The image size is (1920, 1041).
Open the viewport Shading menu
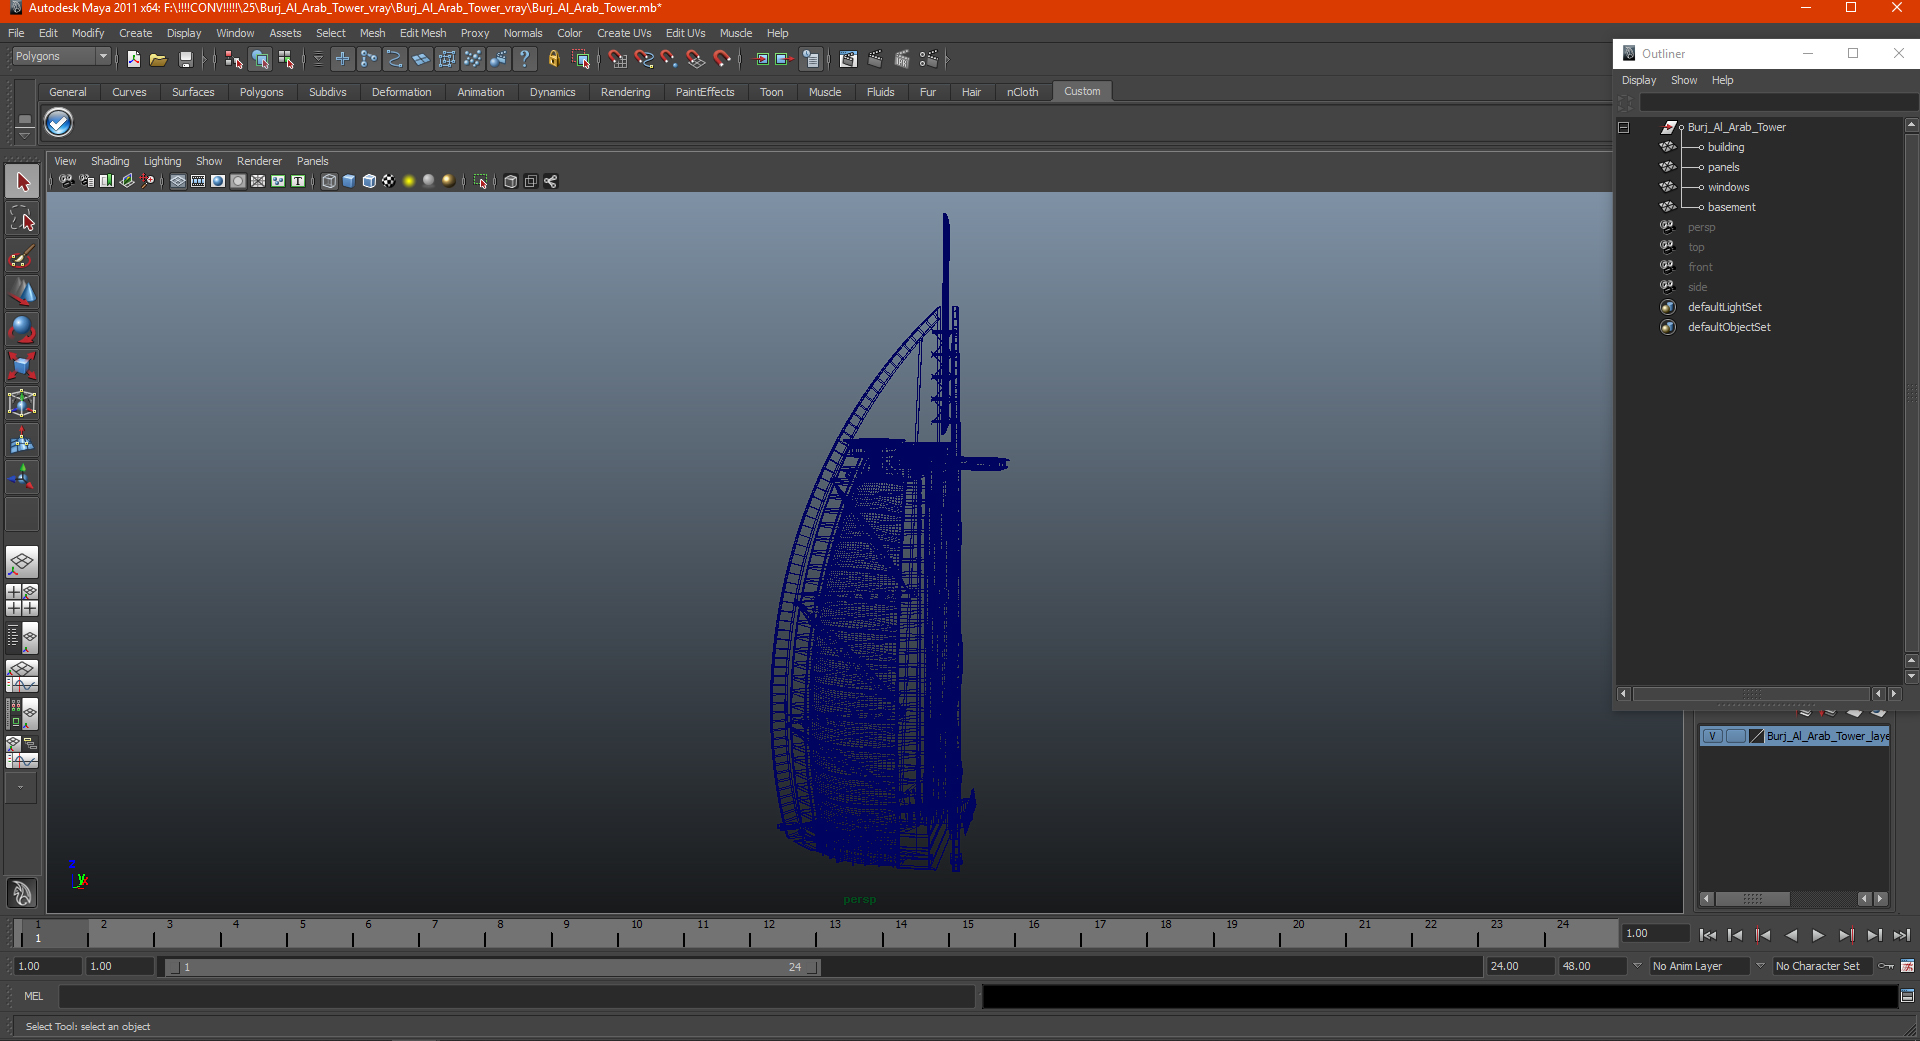pyautogui.click(x=110, y=161)
